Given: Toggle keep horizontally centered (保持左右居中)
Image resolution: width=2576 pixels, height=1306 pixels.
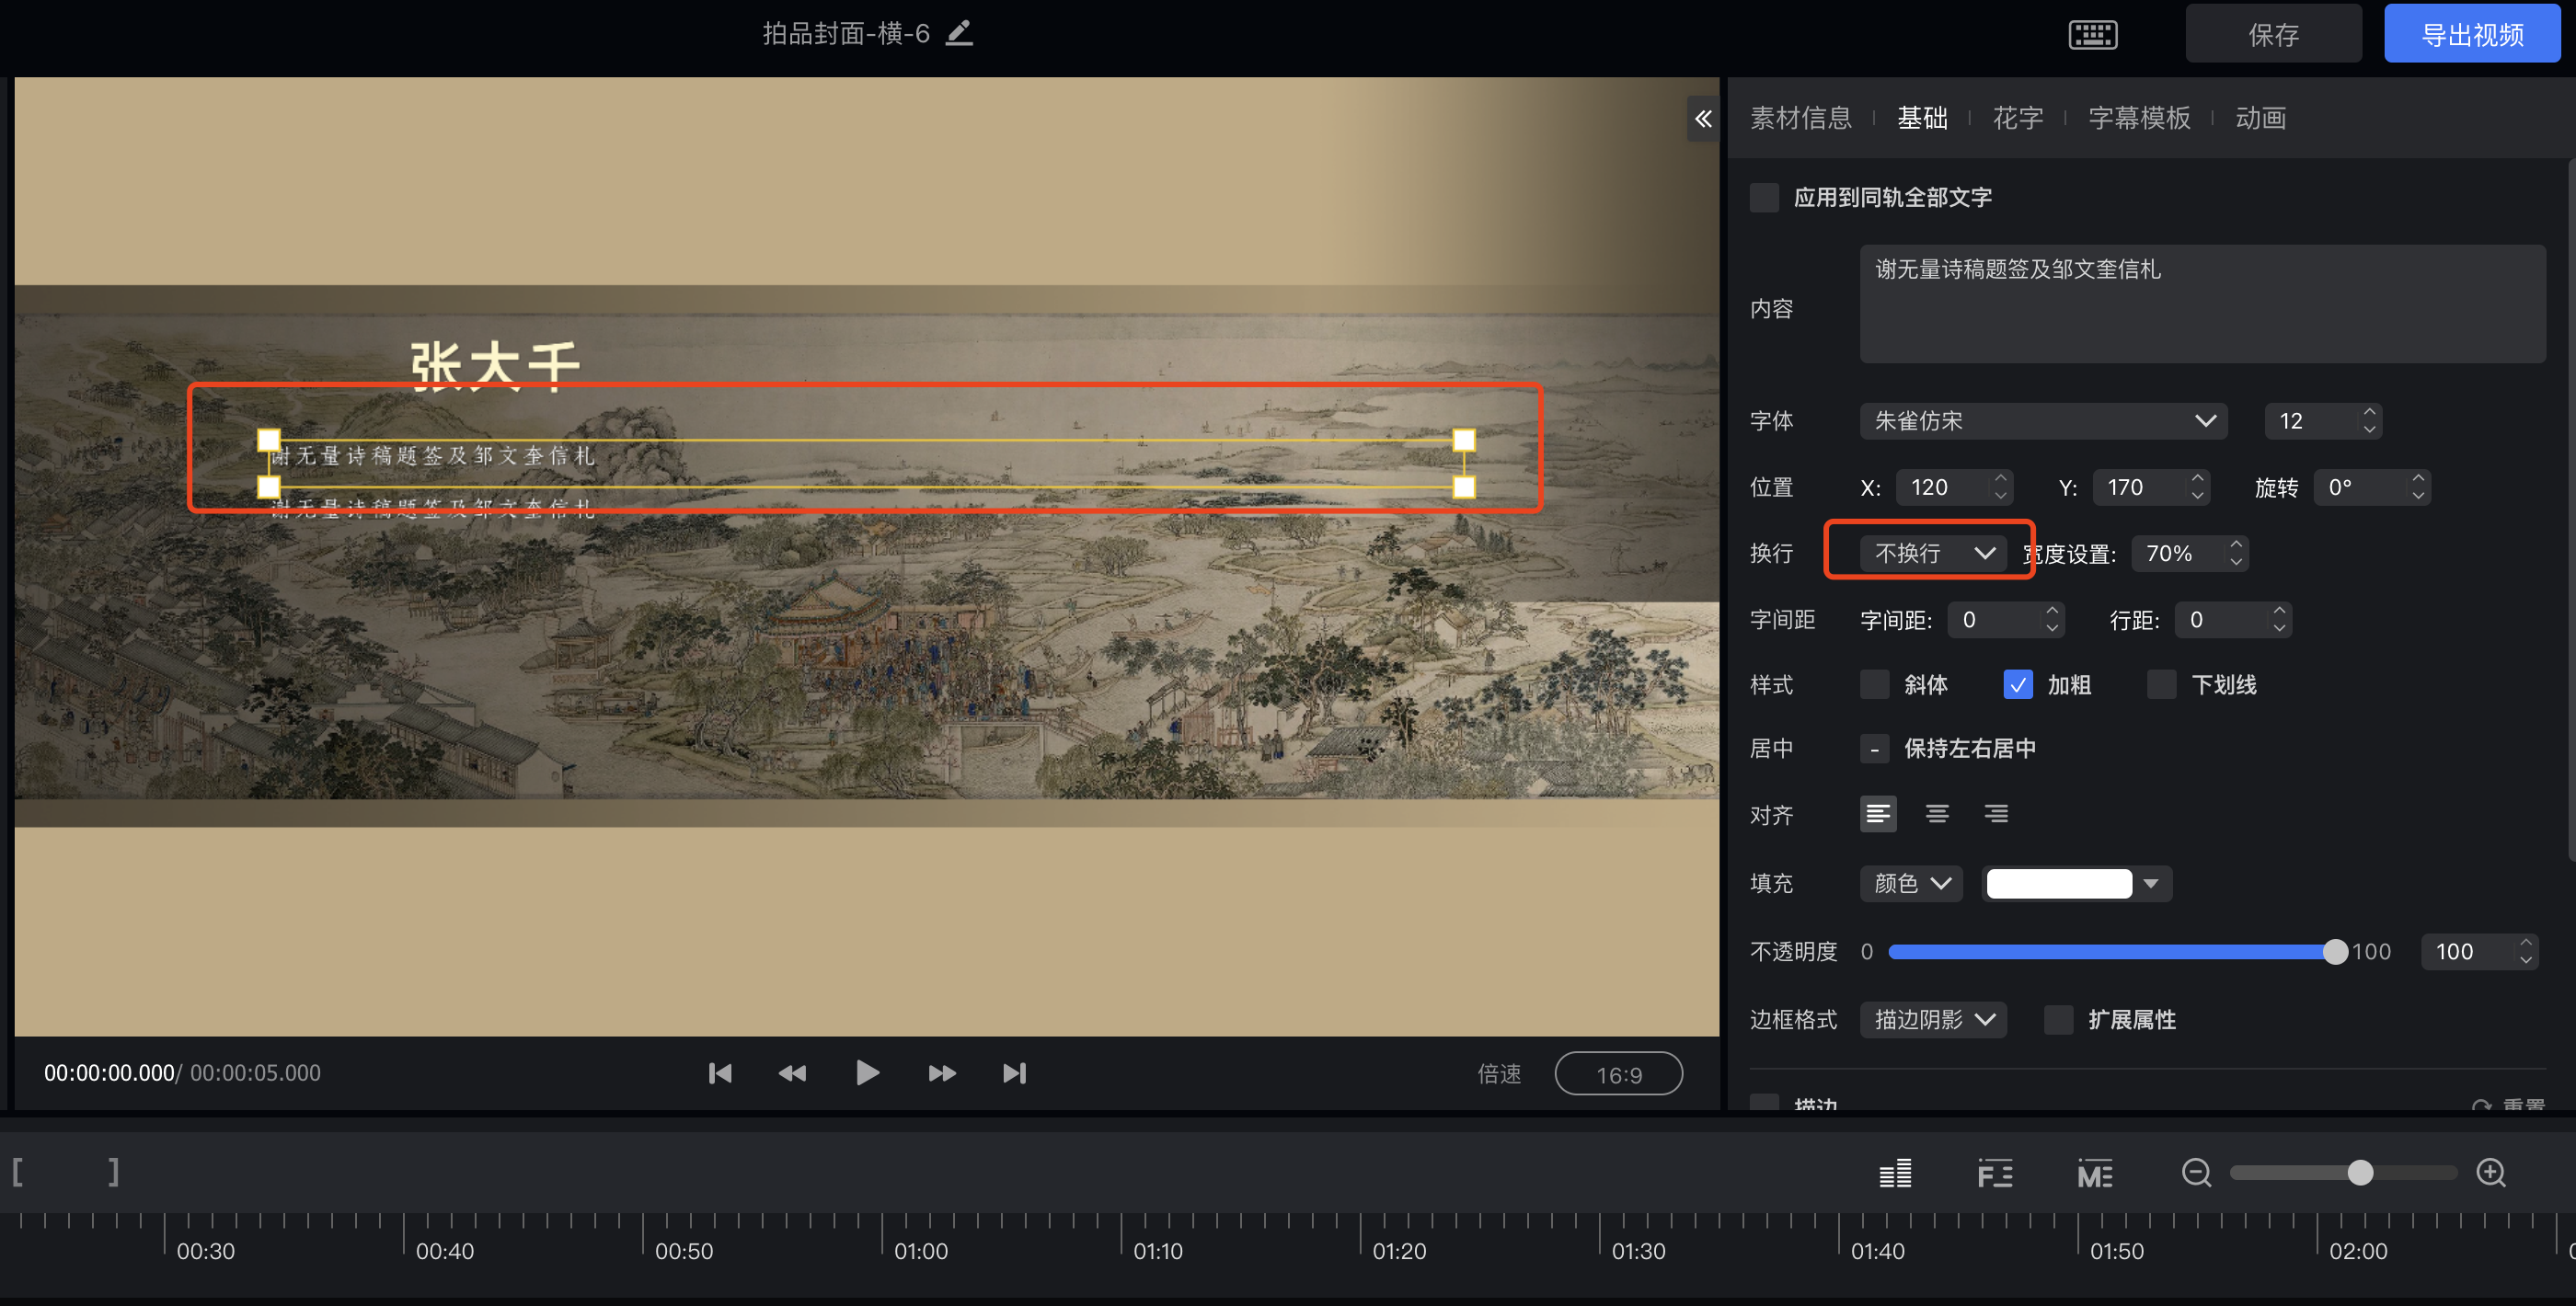Looking at the screenshot, I should tap(1874, 749).
